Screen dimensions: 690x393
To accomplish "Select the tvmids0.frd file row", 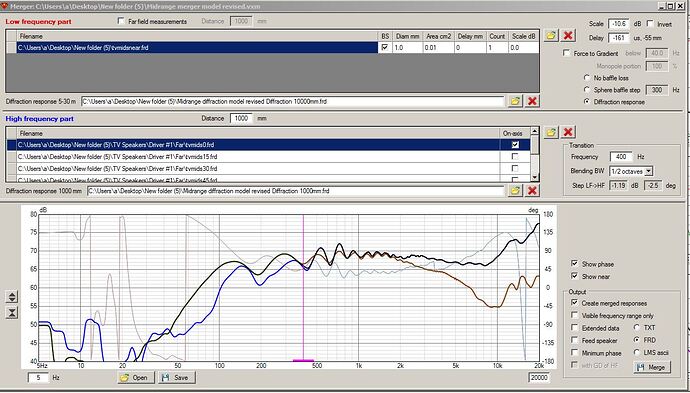I will tap(258, 144).
